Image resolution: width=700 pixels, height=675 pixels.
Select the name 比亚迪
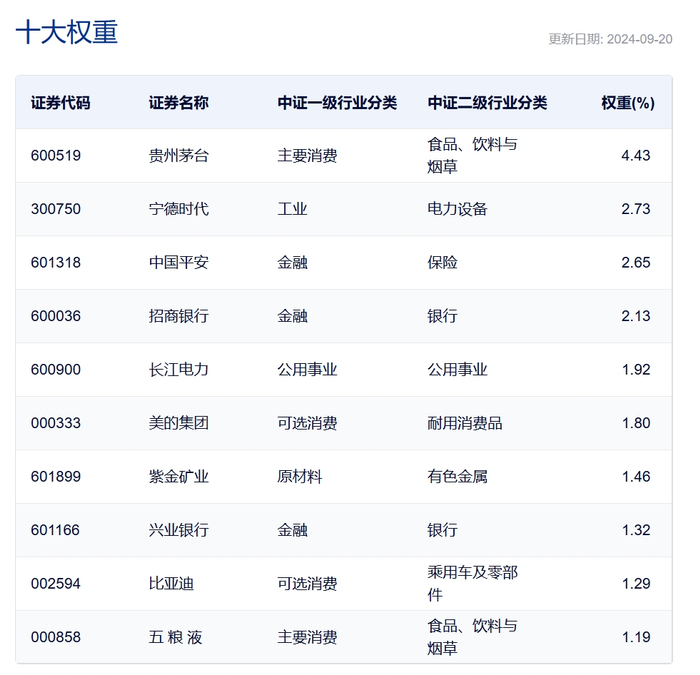click(171, 583)
